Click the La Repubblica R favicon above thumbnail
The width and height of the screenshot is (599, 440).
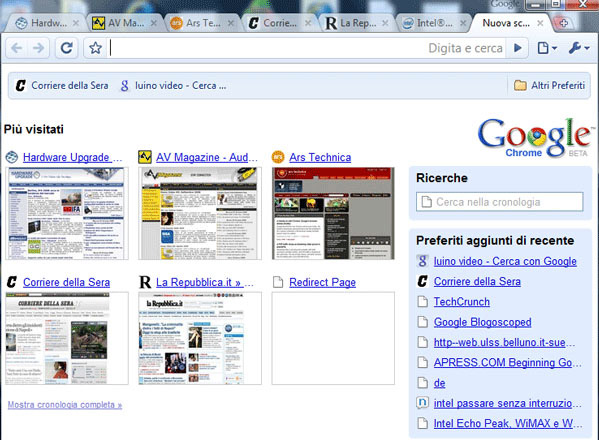click(x=145, y=282)
